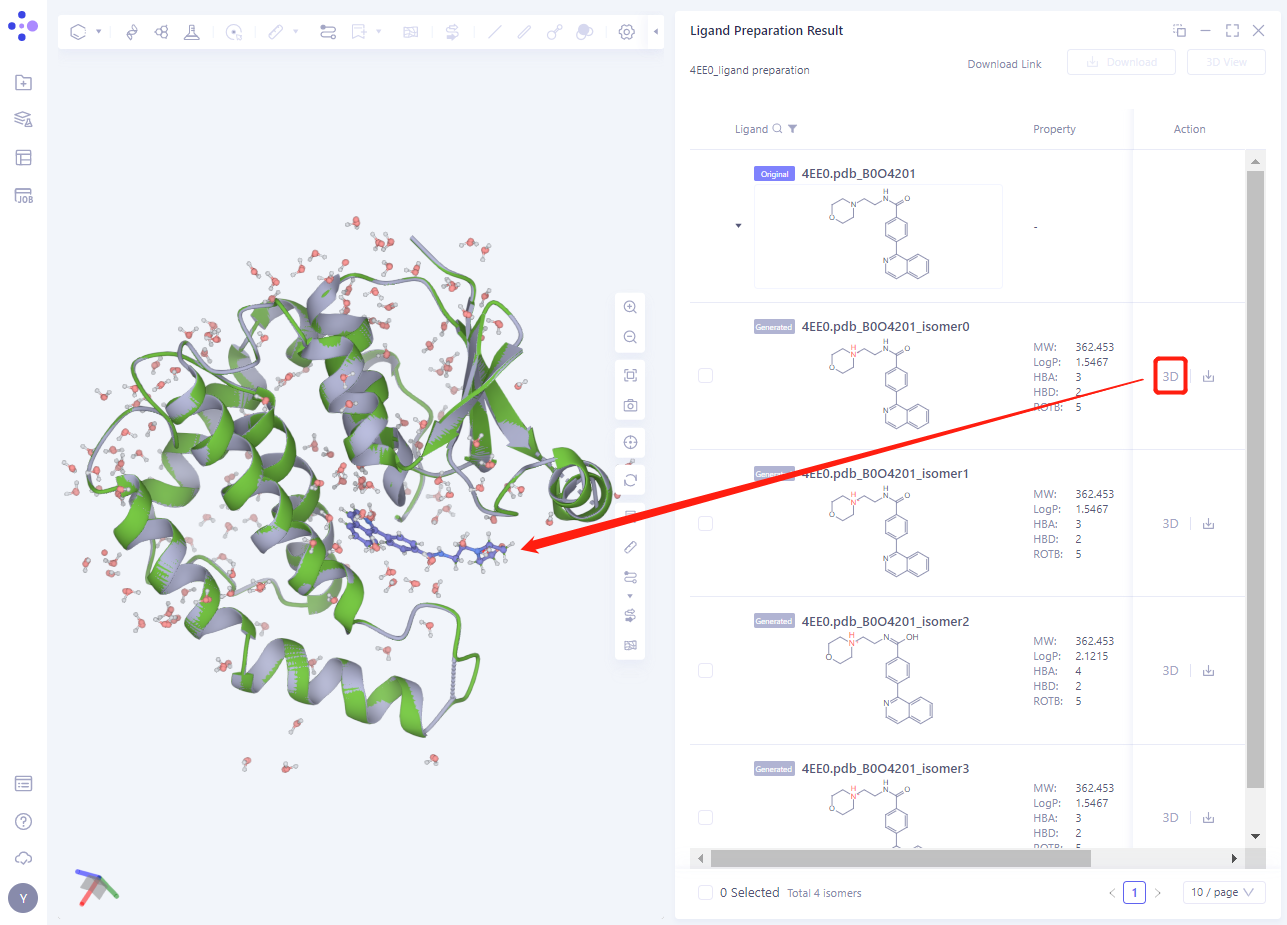
Task: Click the download icon for isomer1
Action: point(1208,523)
